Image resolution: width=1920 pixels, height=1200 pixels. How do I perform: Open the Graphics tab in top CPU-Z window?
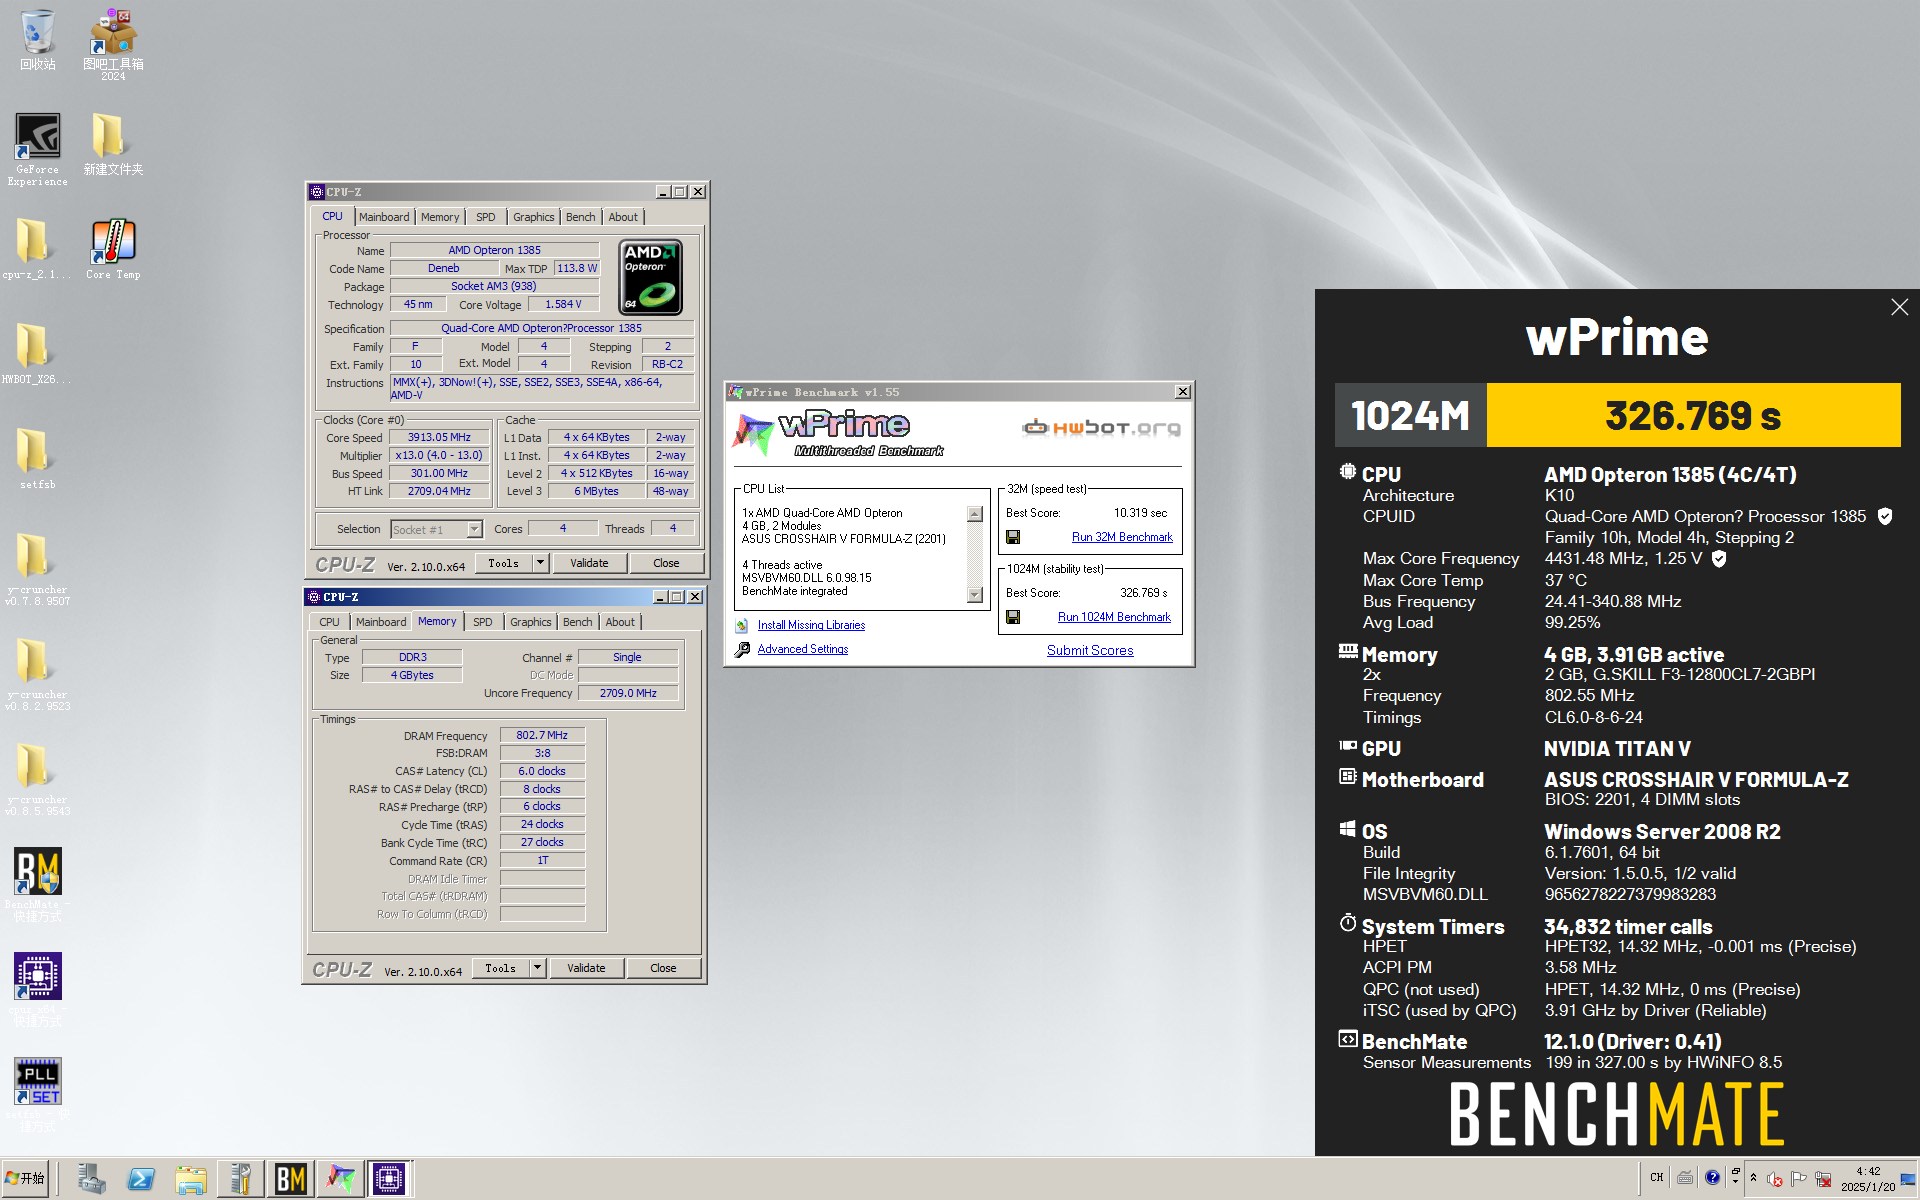533,217
